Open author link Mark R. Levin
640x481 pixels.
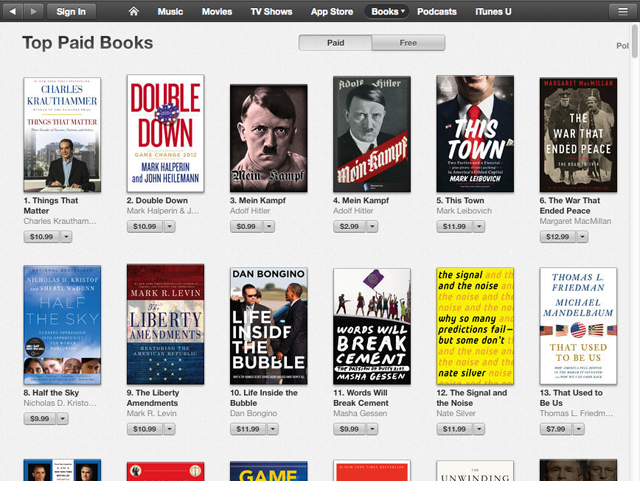pyautogui.click(x=152, y=414)
